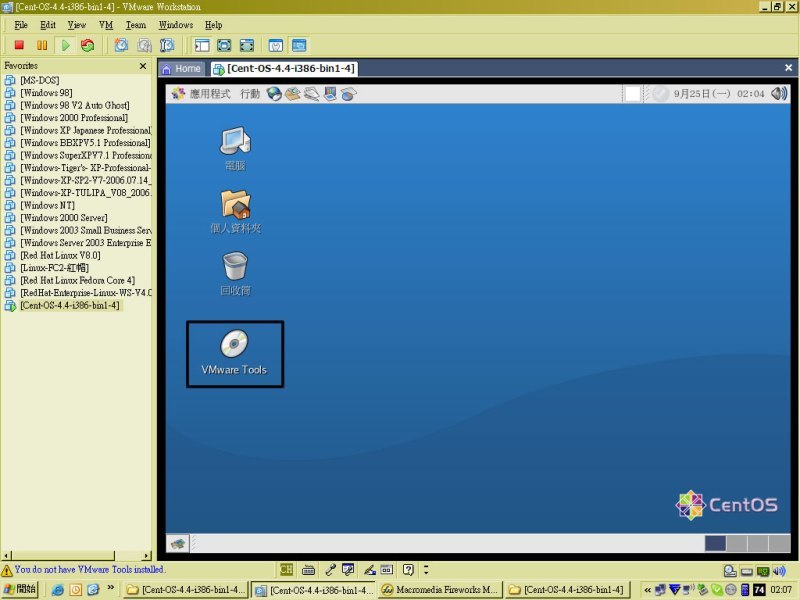The image size is (800, 600).
Task: Power on the VM with green play icon
Action: click(65, 45)
